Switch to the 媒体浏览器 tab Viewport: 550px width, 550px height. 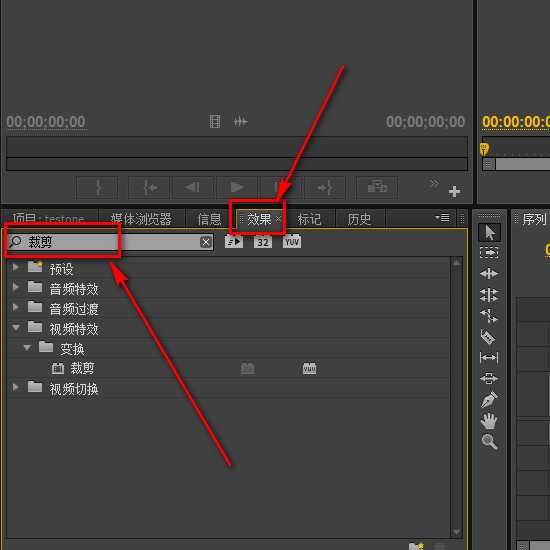(141, 219)
